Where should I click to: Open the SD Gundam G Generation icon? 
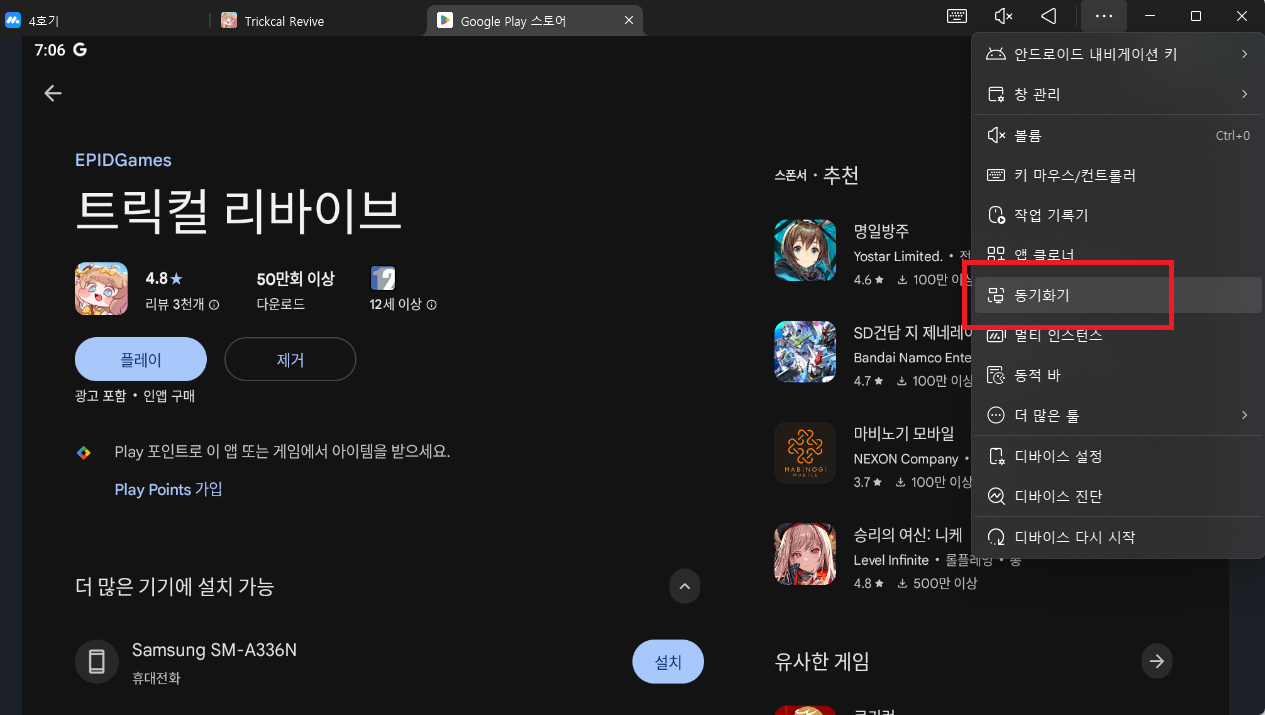point(805,351)
